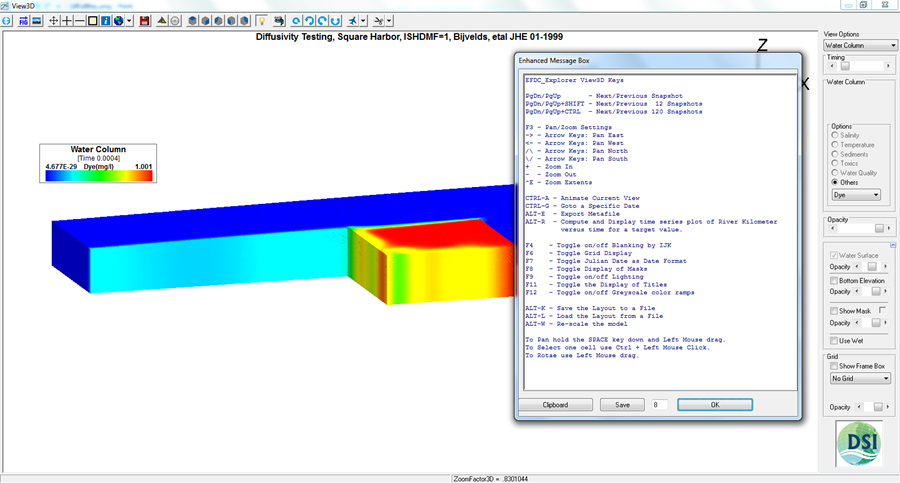Click the Timing slider thumb
The height and width of the screenshot is (483, 900).
pos(845,66)
